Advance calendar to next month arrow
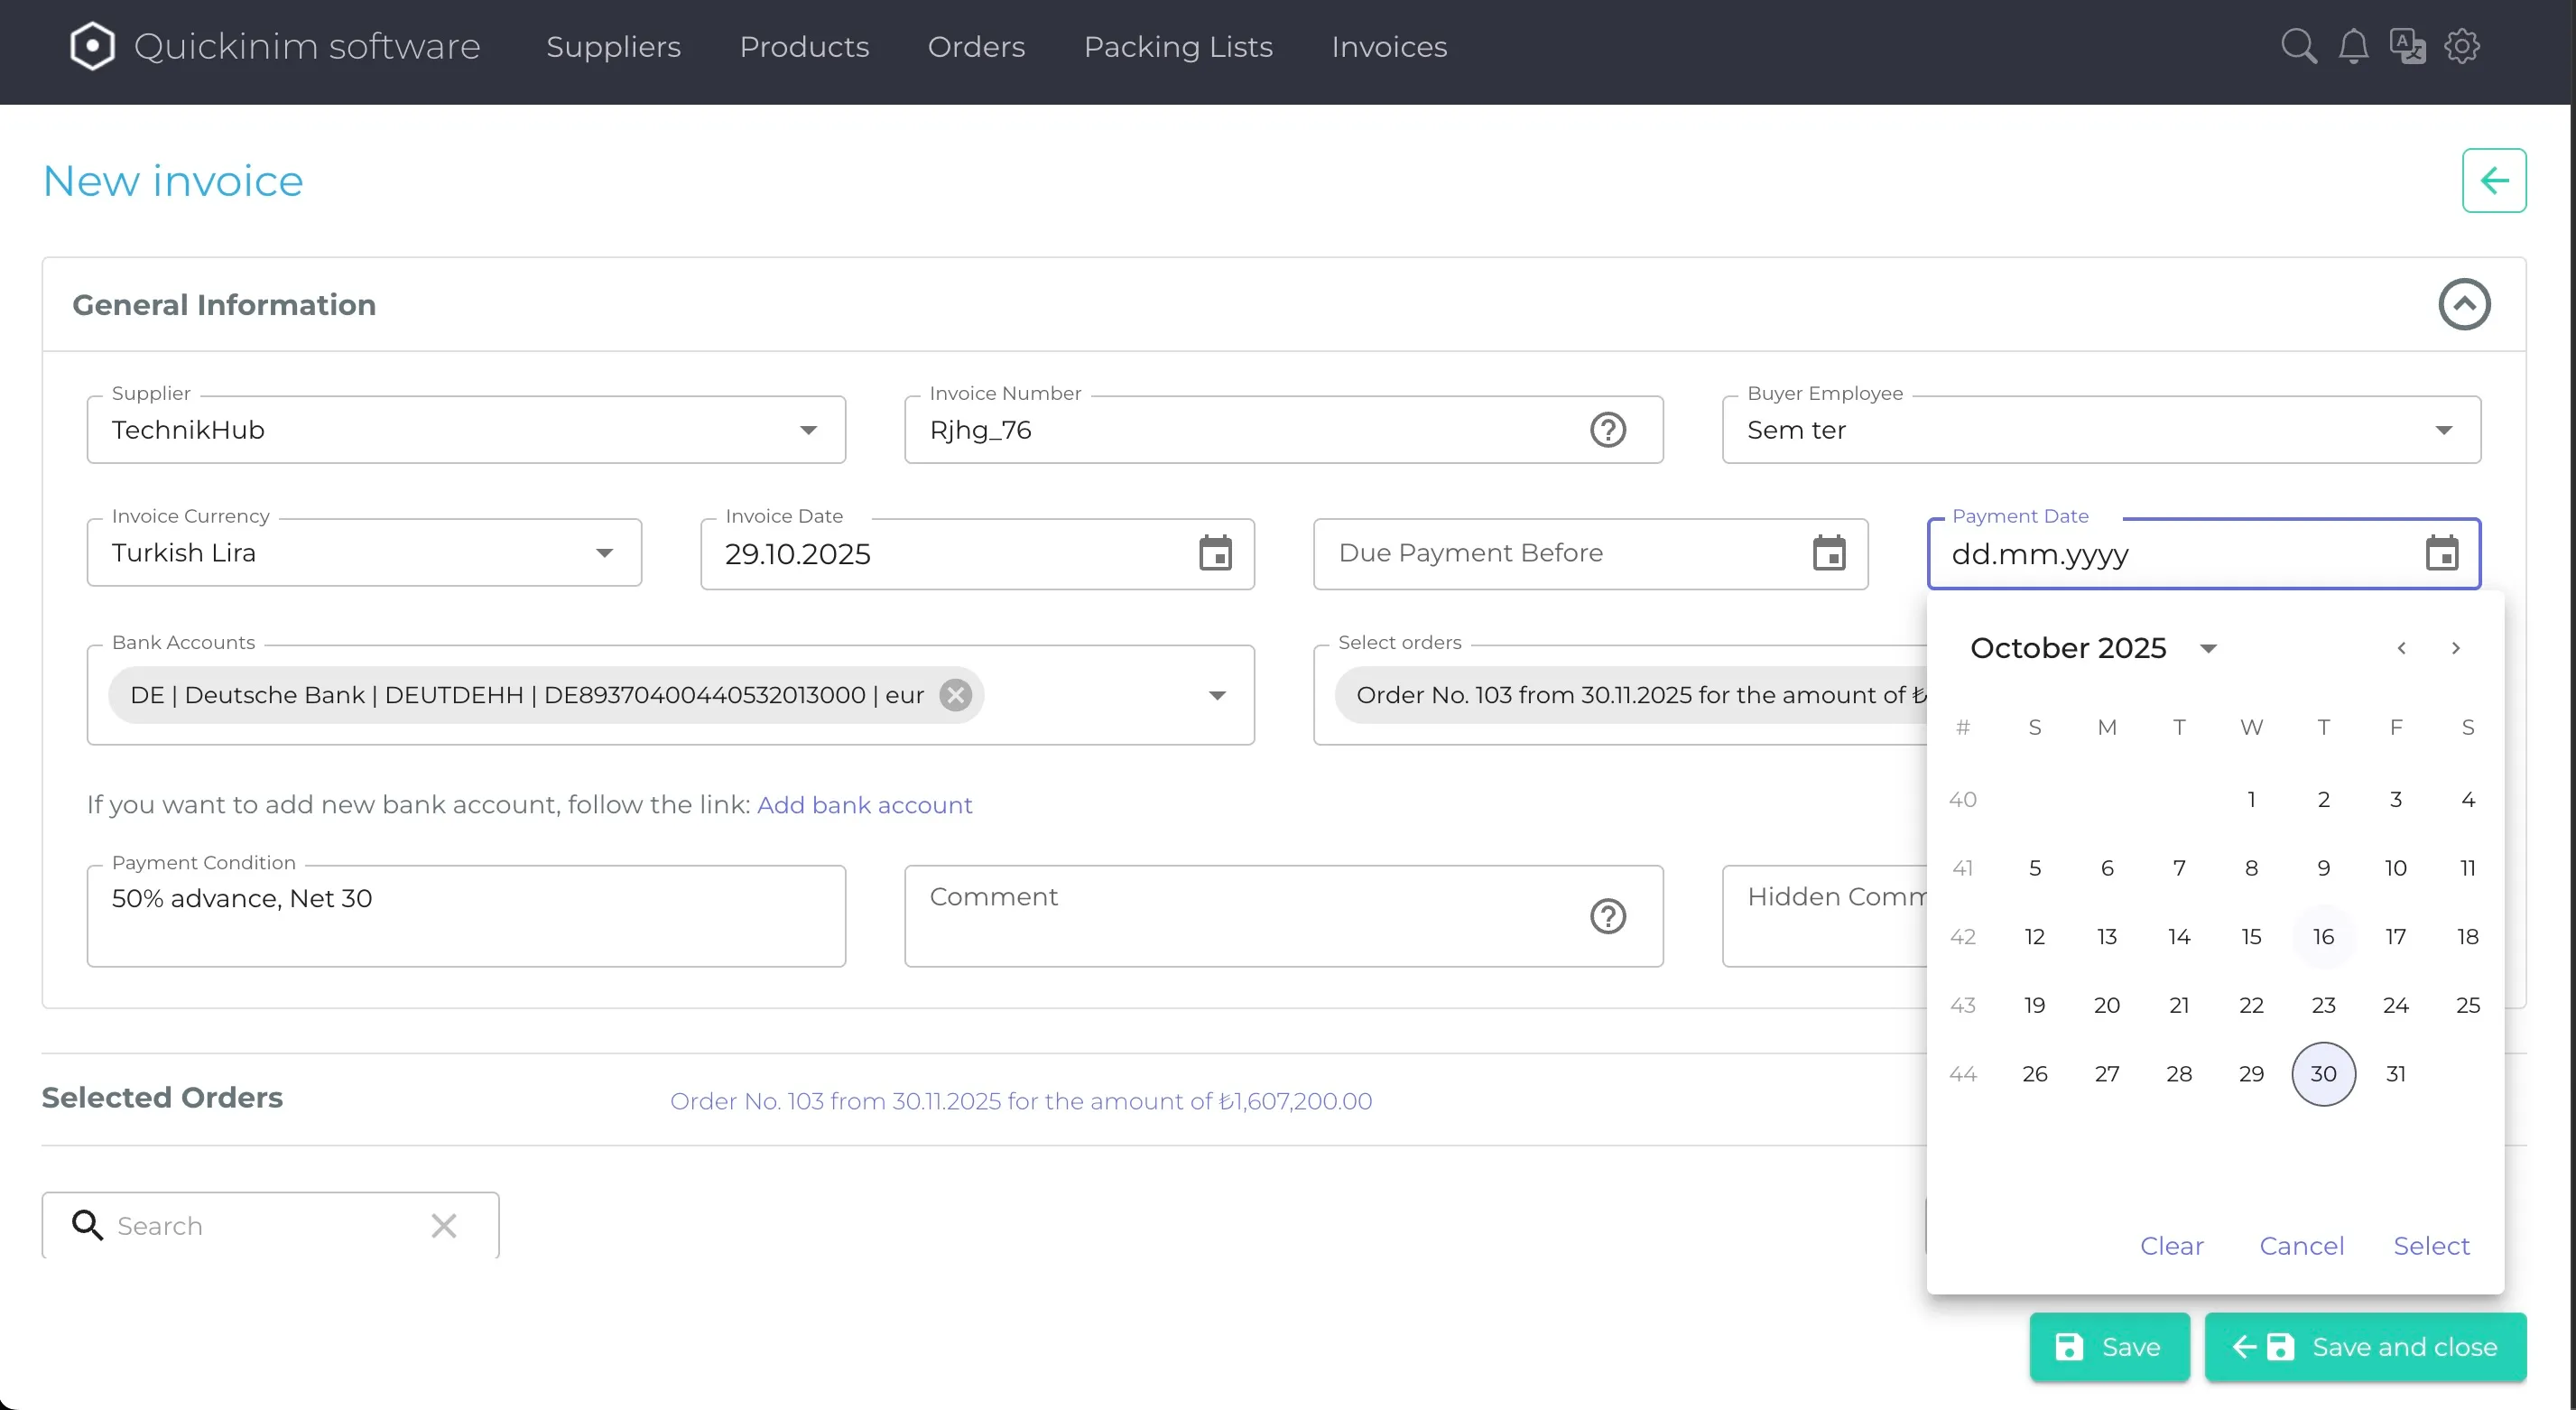 click(2456, 647)
